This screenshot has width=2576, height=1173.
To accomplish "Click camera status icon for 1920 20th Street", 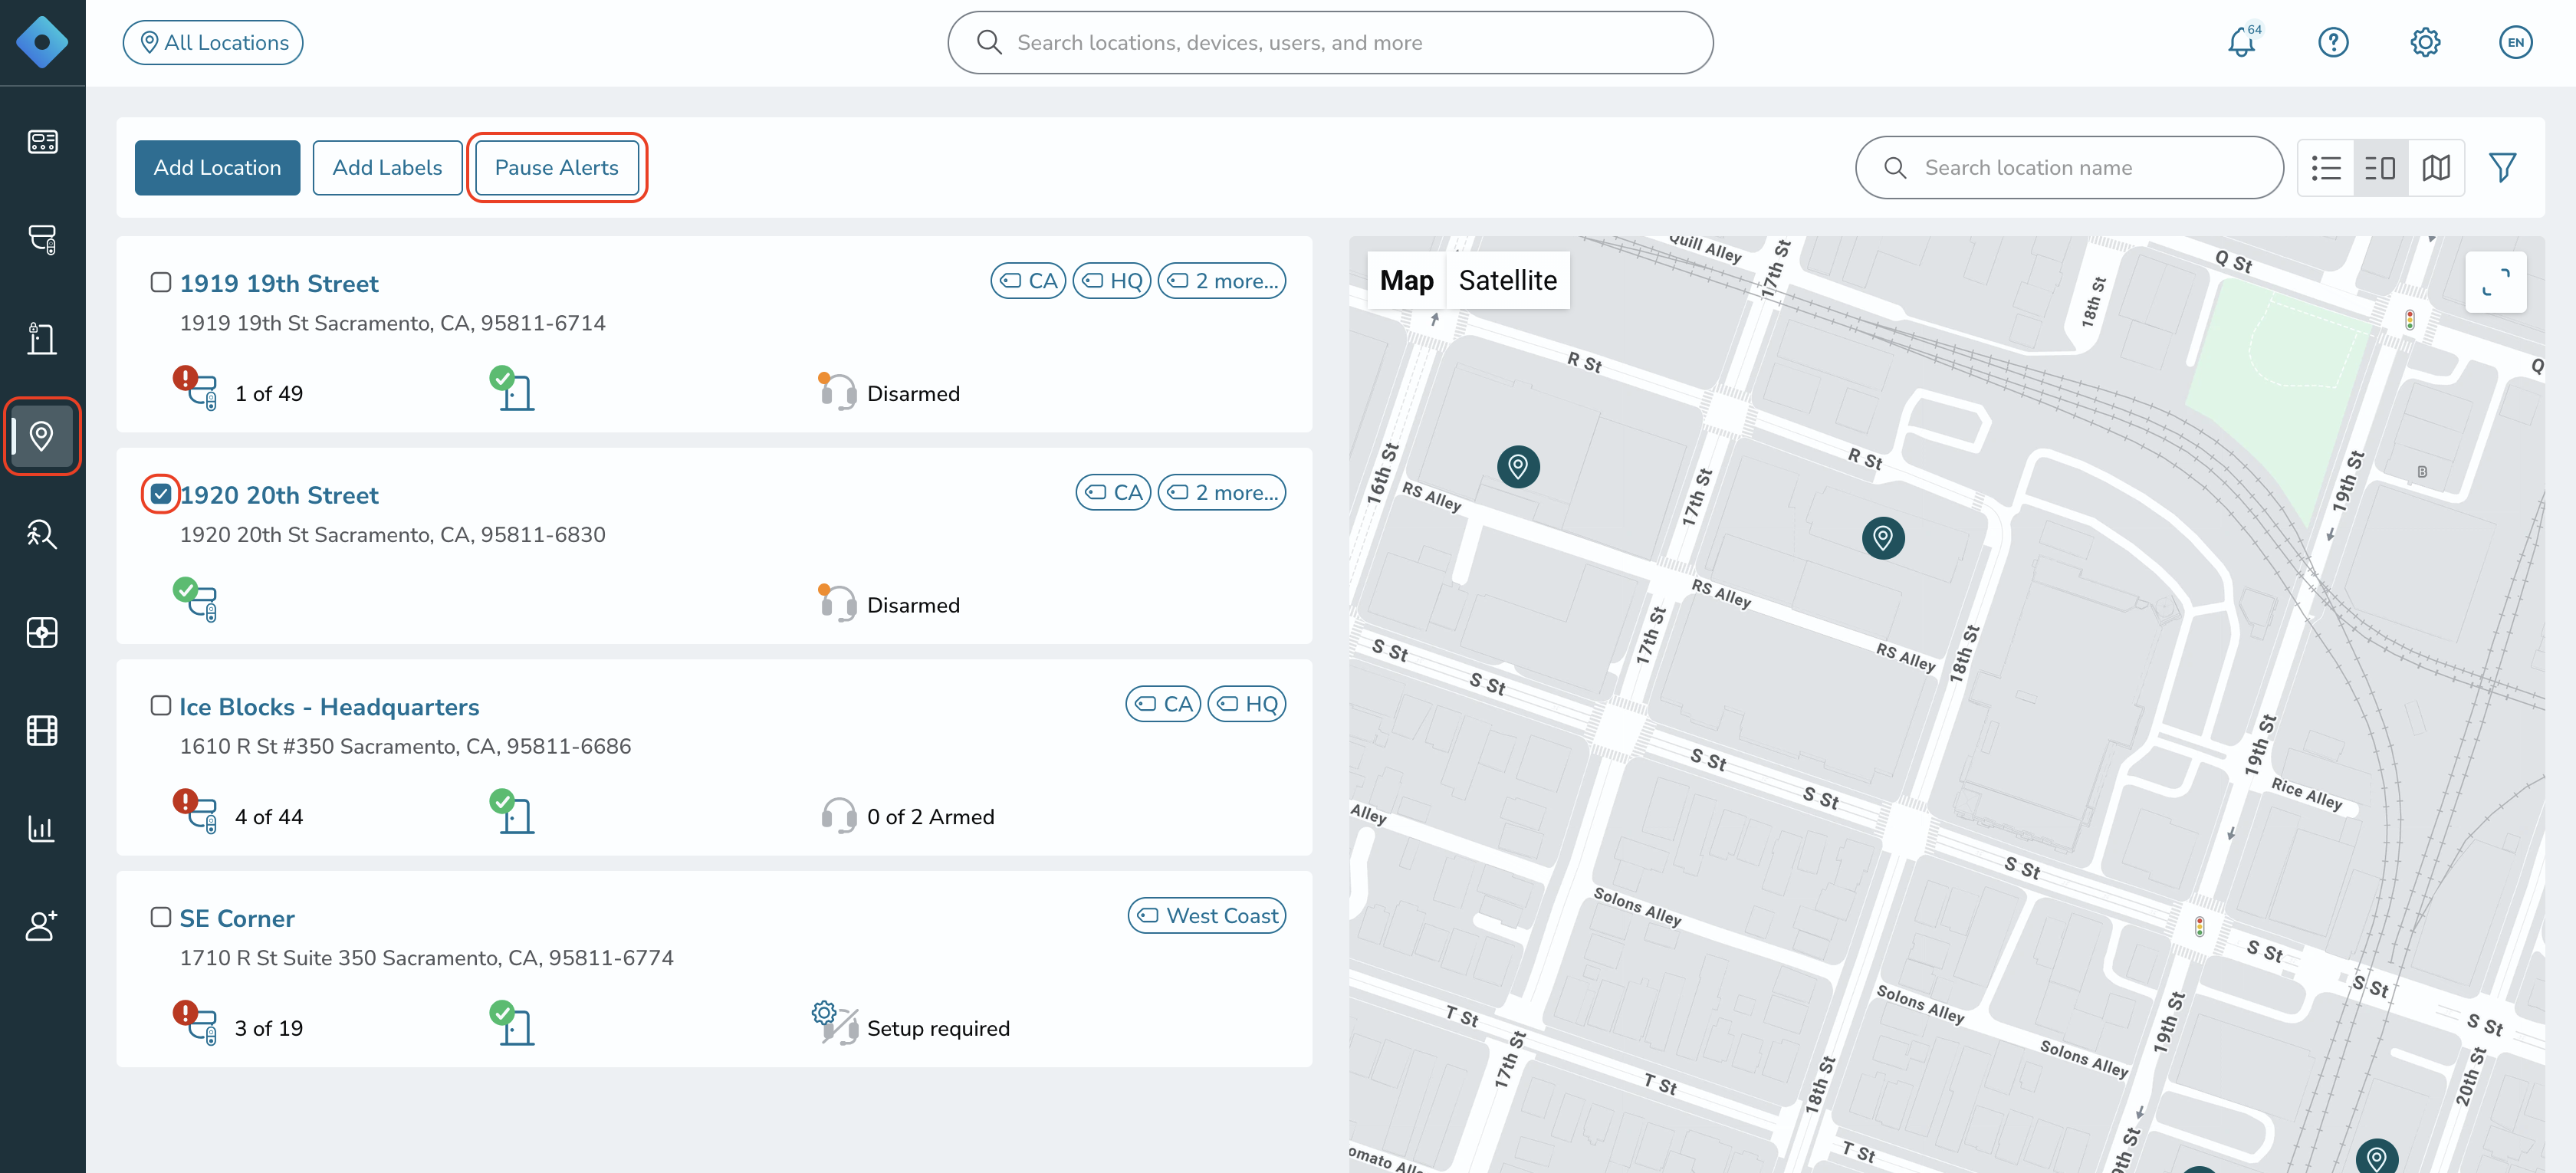I will [195, 600].
